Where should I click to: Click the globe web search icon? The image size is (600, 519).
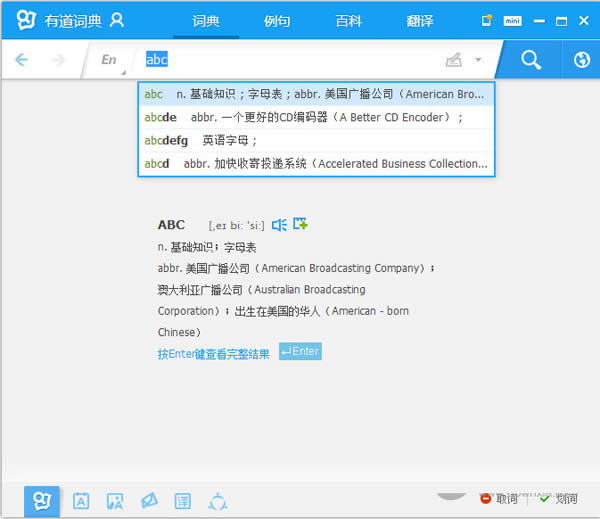click(581, 60)
